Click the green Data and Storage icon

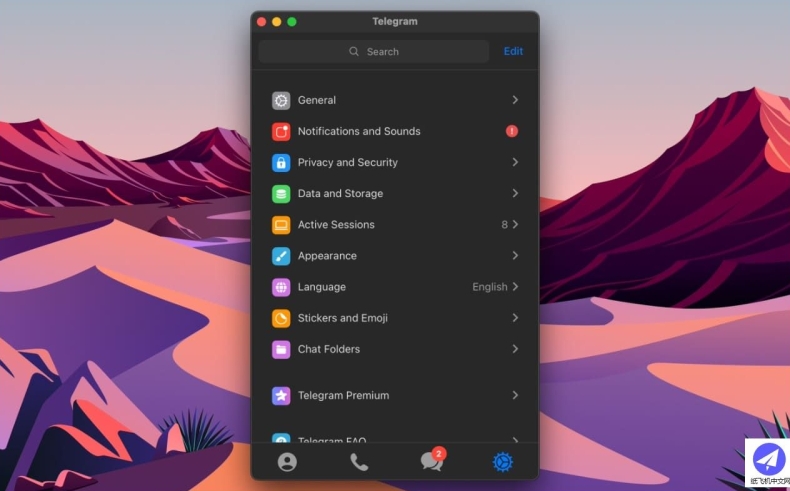click(281, 193)
